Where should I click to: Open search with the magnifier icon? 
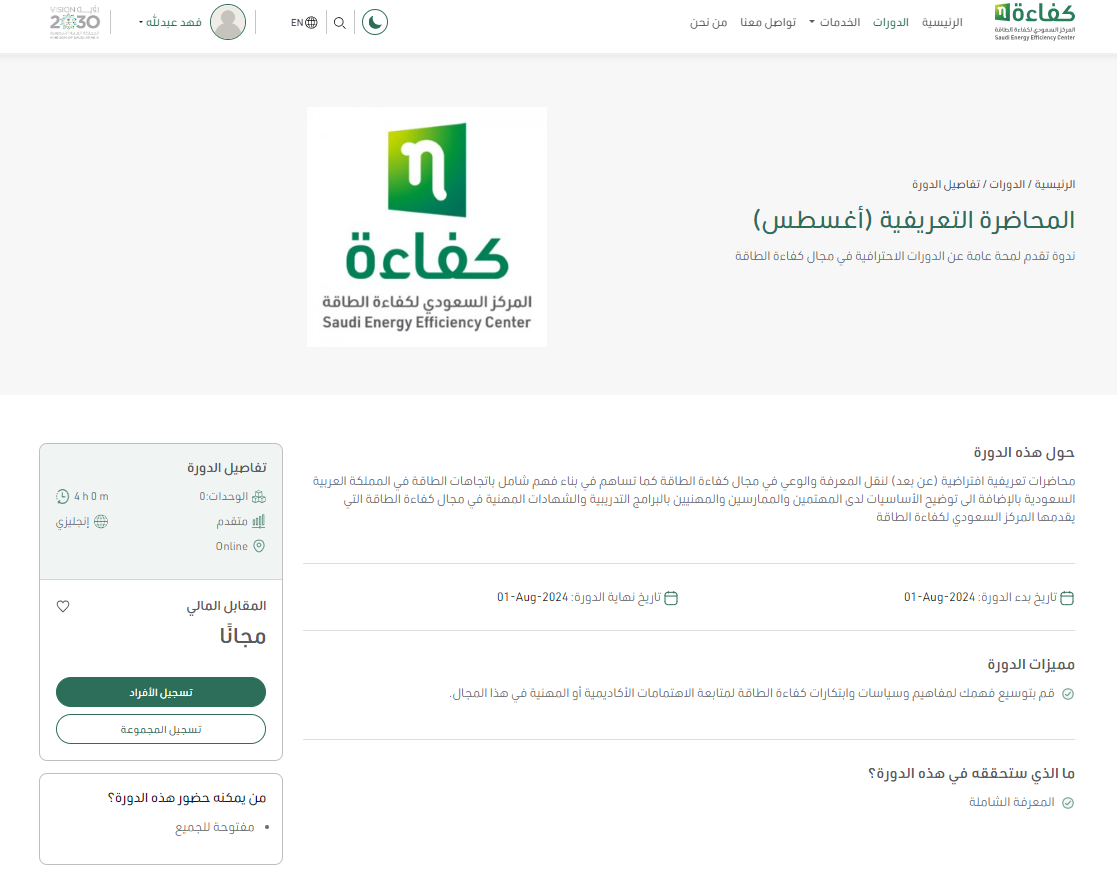pyautogui.click(x=340, y=23)
